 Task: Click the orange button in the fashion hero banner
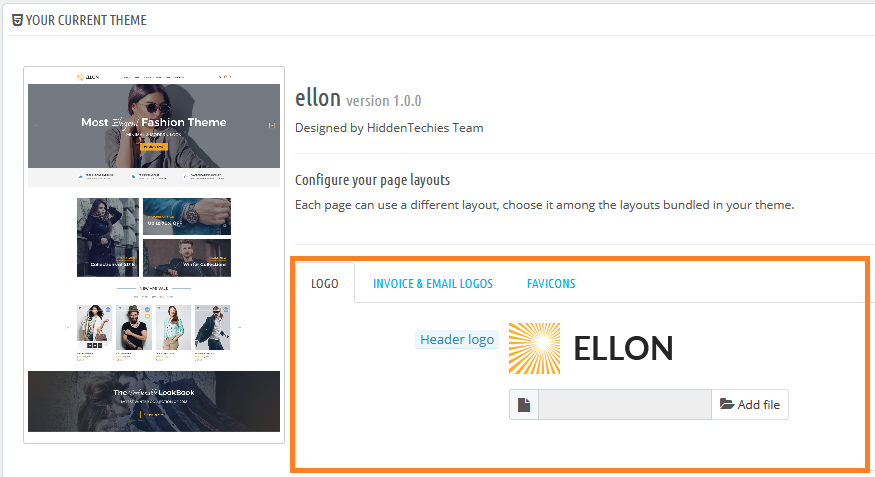click(153, 147)
